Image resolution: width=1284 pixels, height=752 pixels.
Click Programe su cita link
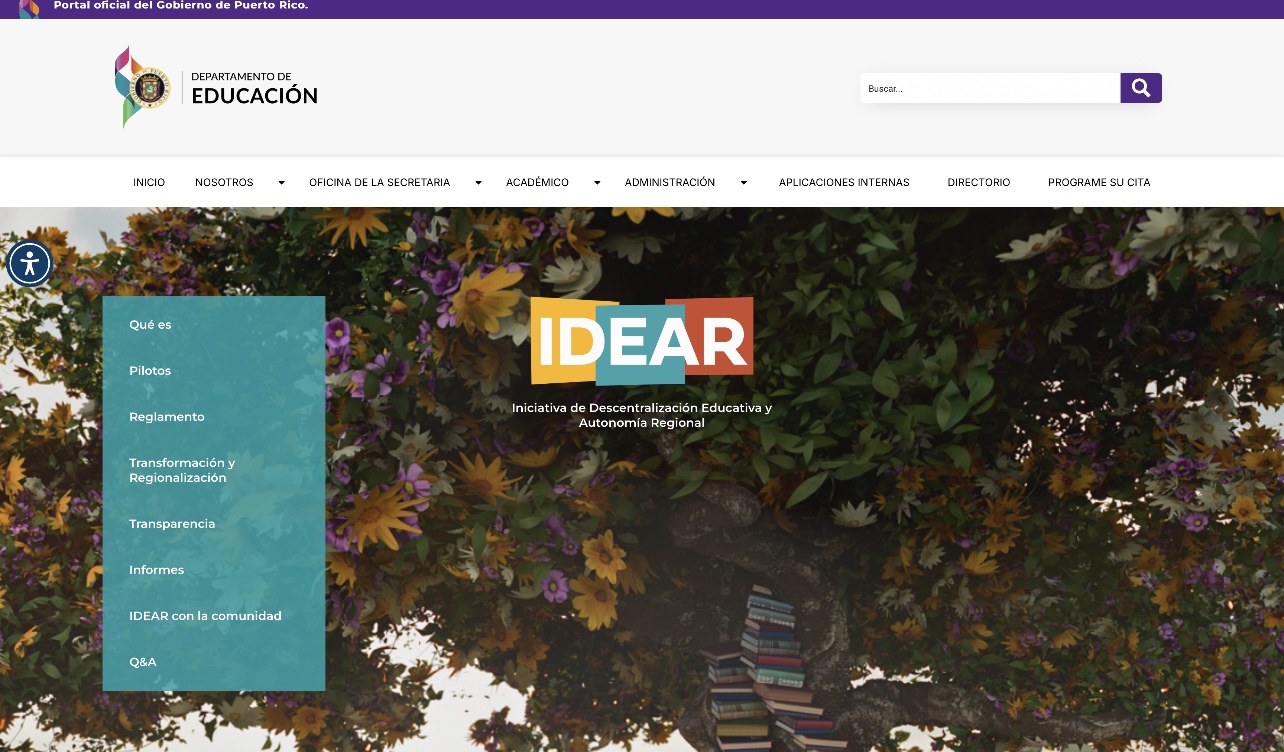1099,182
